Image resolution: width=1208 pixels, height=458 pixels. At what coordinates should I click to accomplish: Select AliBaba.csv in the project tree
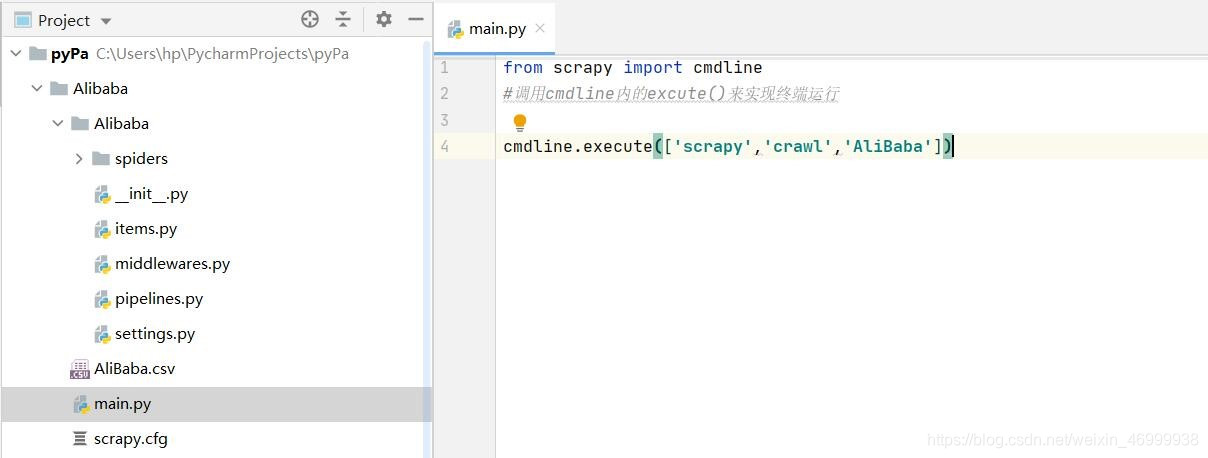coord(134,369)
